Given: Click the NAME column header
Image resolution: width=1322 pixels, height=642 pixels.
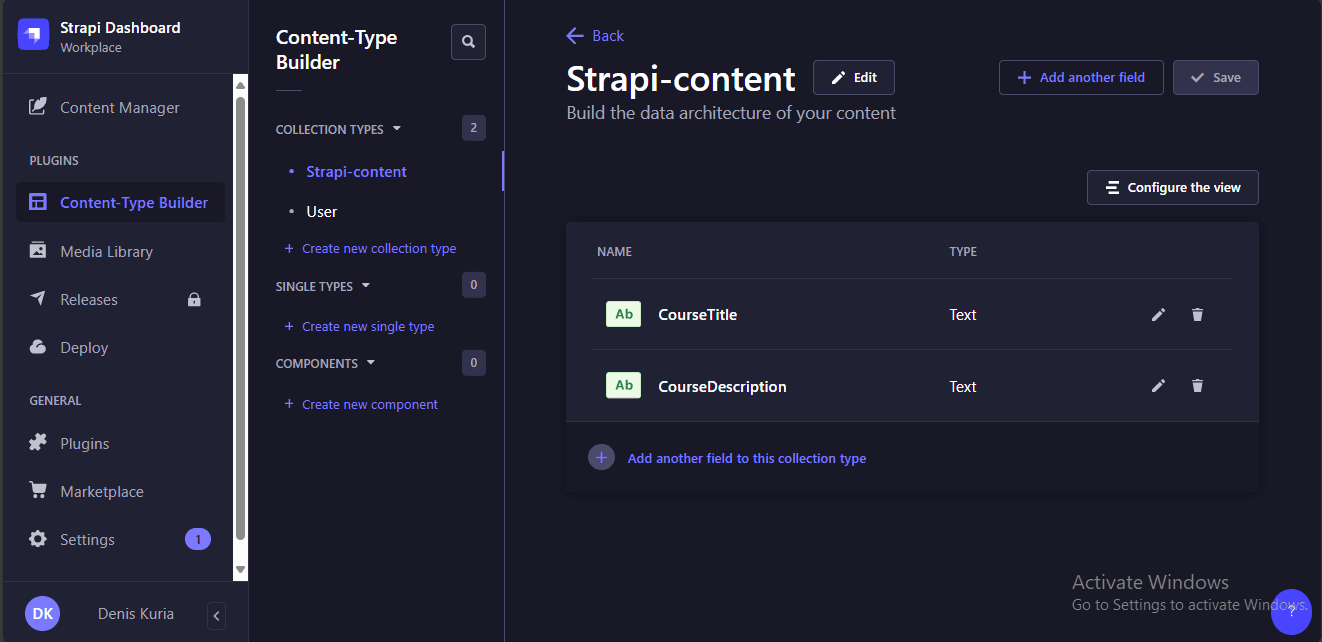Looking at the screenshot, I should pos(614,252).
